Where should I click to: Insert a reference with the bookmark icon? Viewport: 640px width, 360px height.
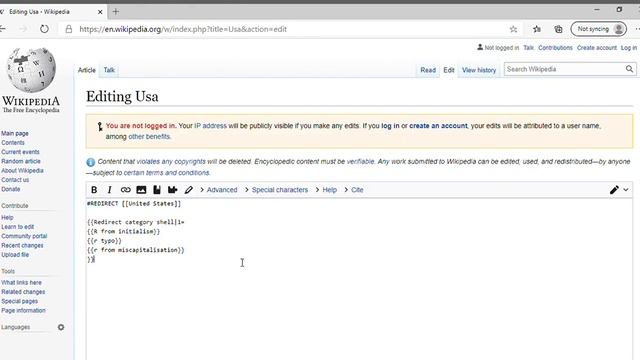click(x=157, y=190)
